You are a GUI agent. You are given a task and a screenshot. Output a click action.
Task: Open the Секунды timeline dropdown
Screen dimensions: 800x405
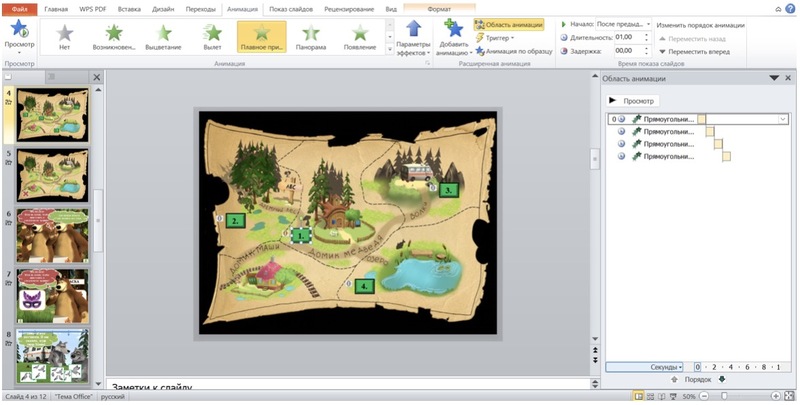coord(644,367)
